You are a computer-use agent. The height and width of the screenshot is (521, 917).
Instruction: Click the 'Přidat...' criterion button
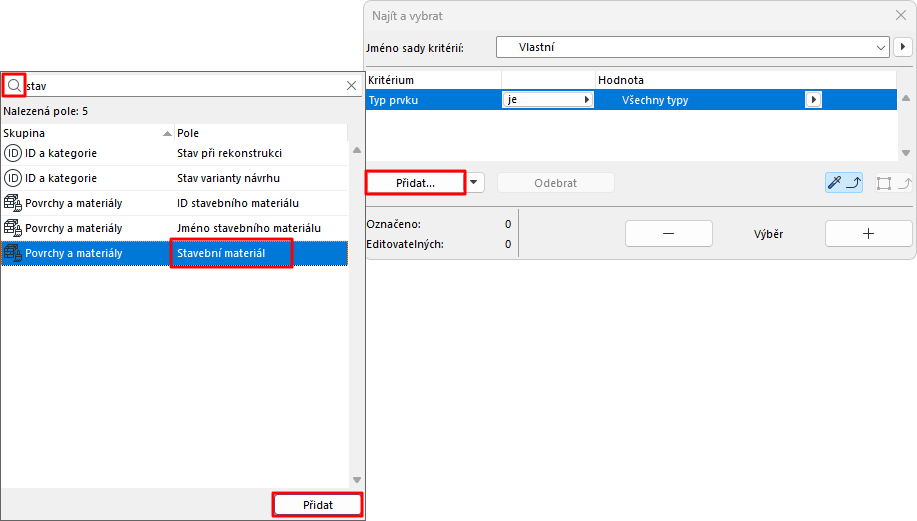click(415, 183)
